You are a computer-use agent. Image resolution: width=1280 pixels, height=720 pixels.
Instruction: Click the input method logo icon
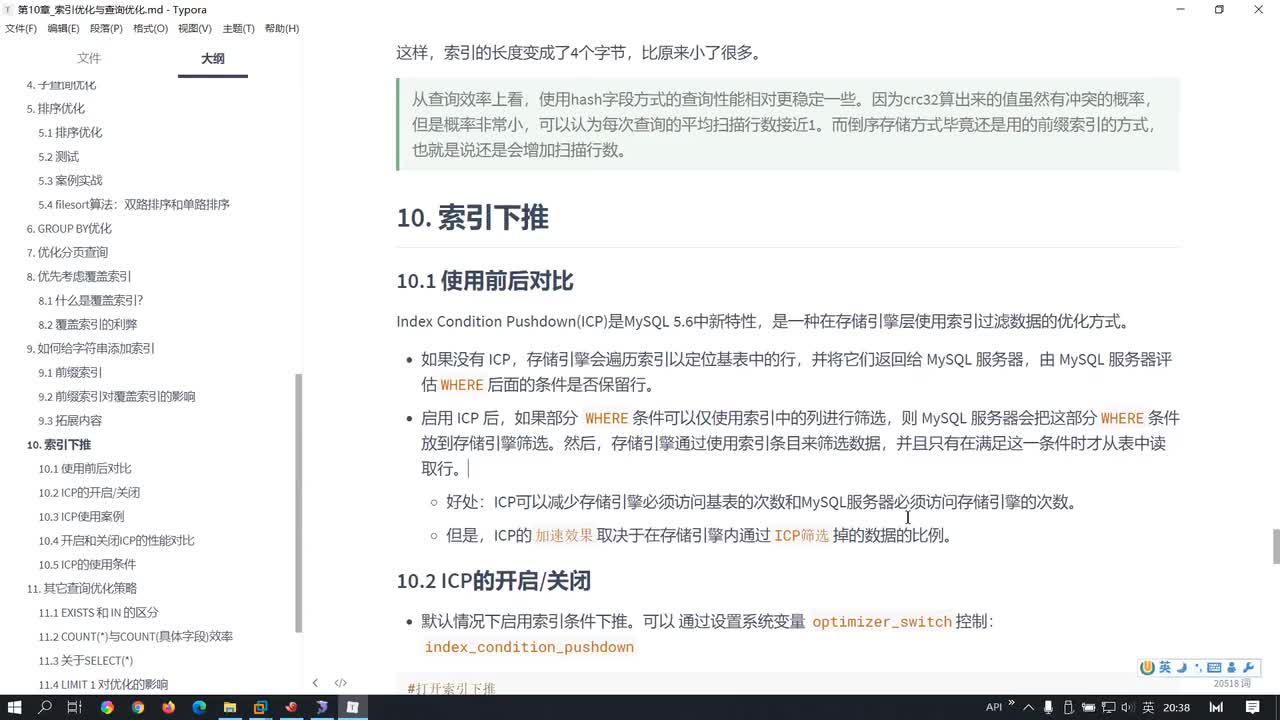coord(1147,668)
